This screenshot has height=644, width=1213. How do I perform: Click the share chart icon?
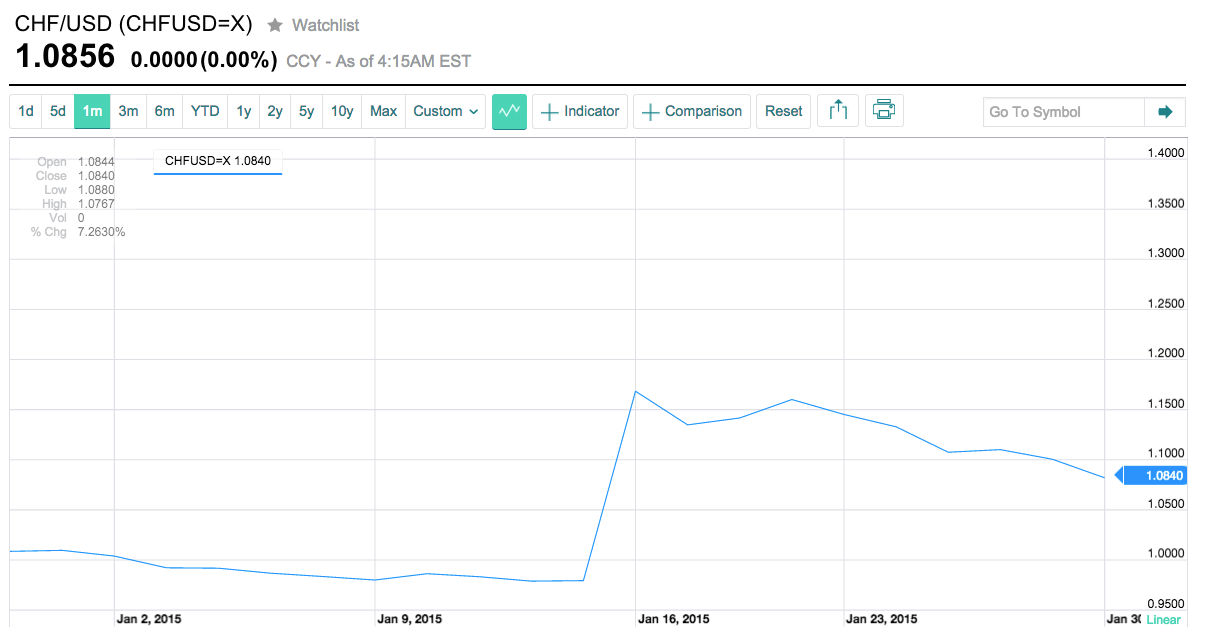(x=838, y=111)
